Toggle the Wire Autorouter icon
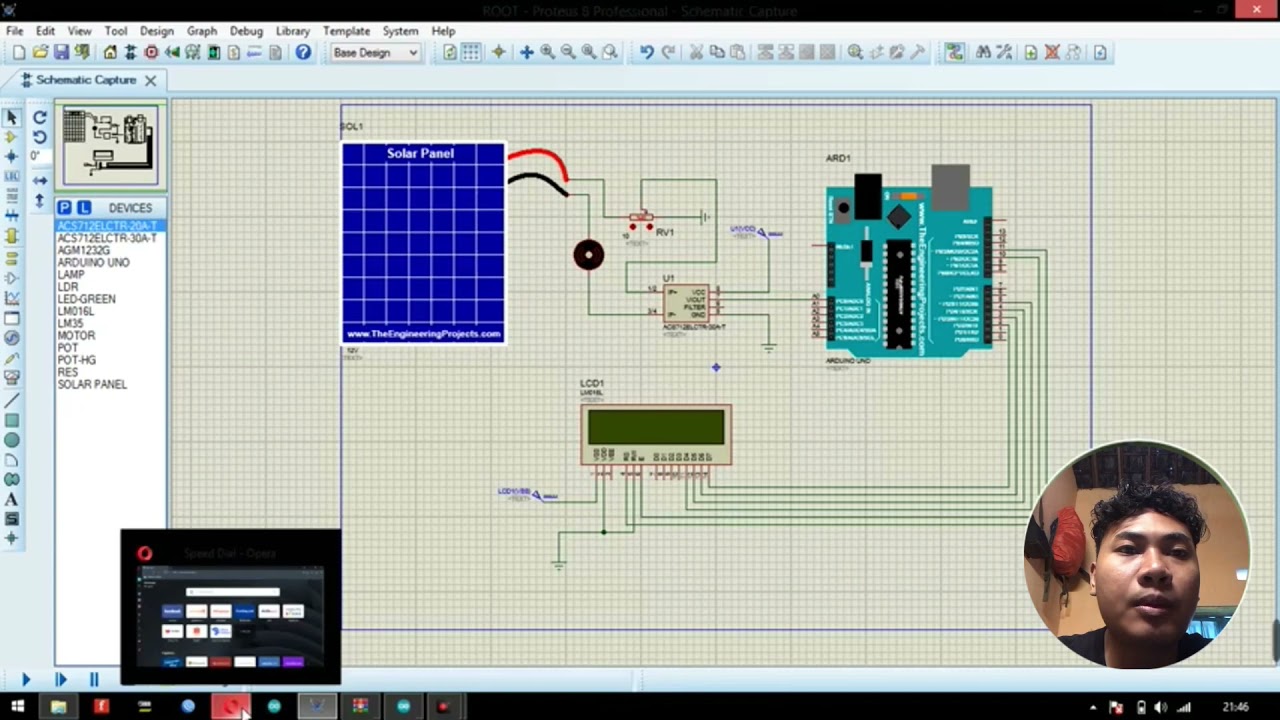The height and width of the screenshot is (720, 1280). tap(954, 52)
